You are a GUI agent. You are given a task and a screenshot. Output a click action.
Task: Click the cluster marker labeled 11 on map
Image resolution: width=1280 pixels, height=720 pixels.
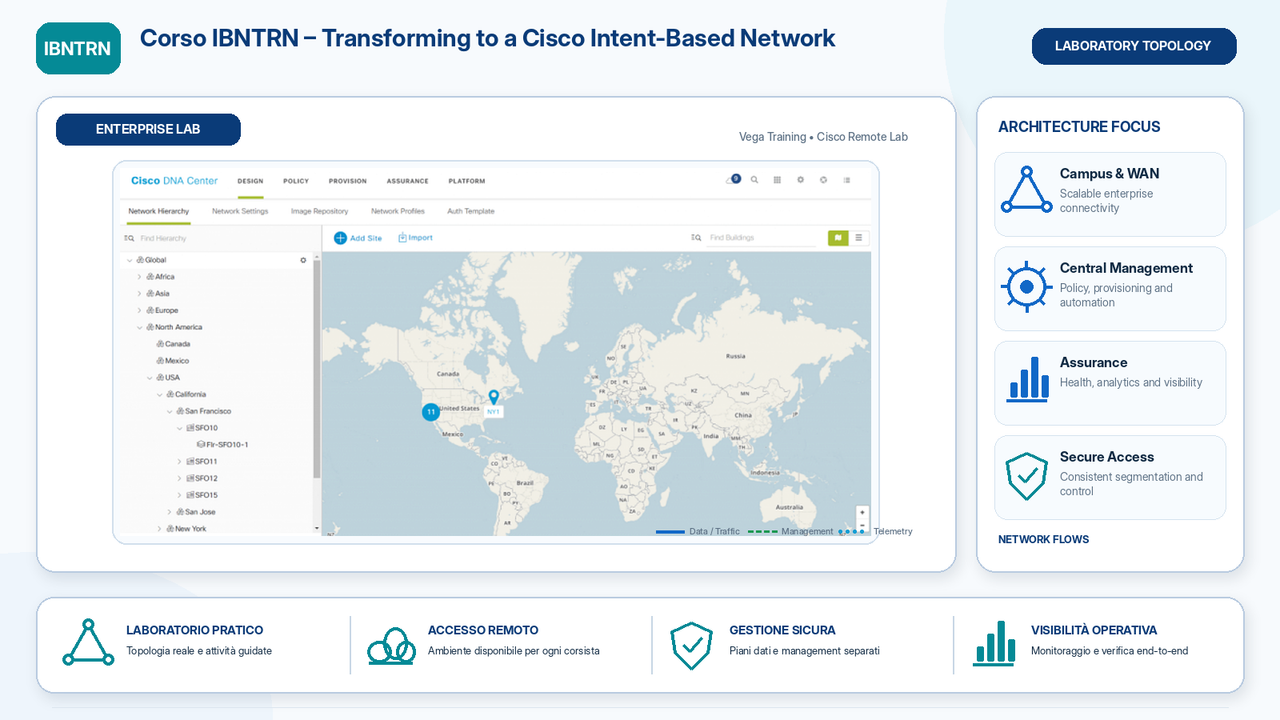pyautogui.click(x=430, y=412)
